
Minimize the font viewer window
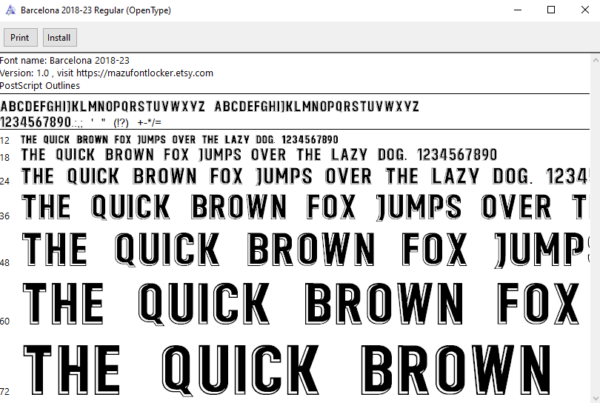[x=518, y=10]
